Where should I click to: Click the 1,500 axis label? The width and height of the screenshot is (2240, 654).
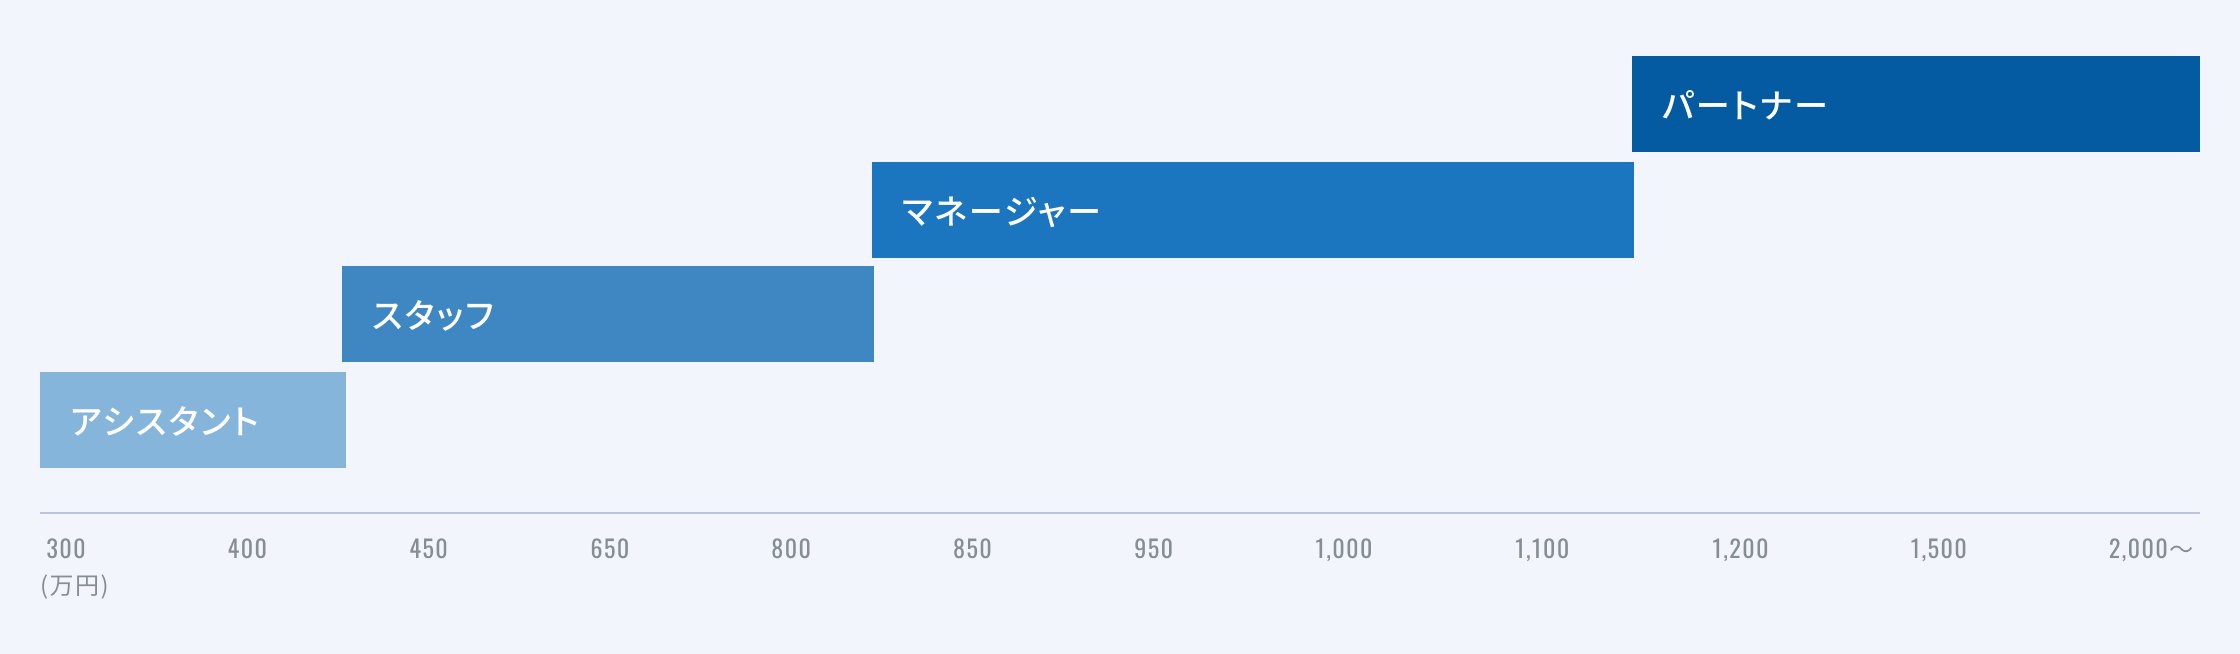tap(1938, 549)
